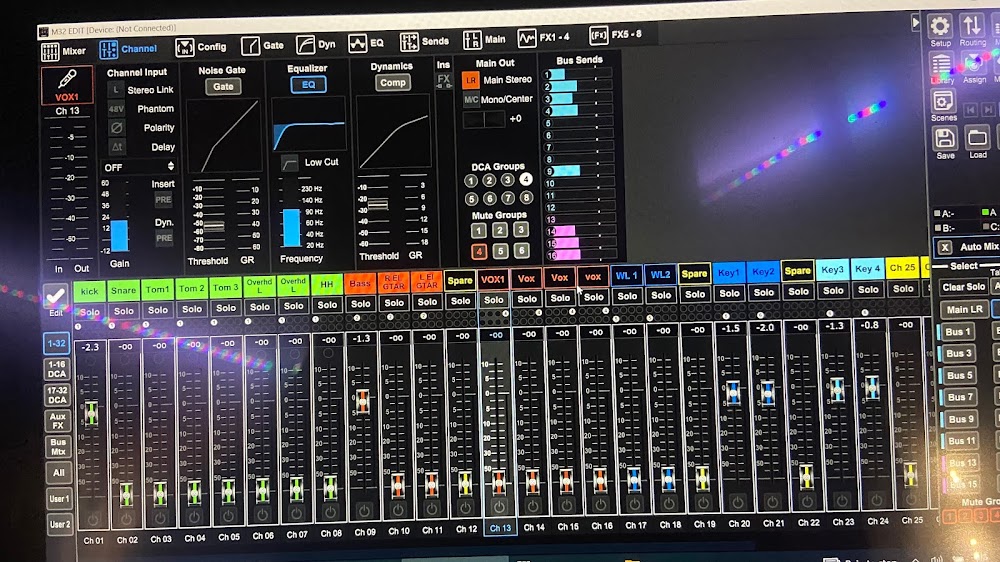Open the Sends tab
The image size is (1000, 562).
424,43
